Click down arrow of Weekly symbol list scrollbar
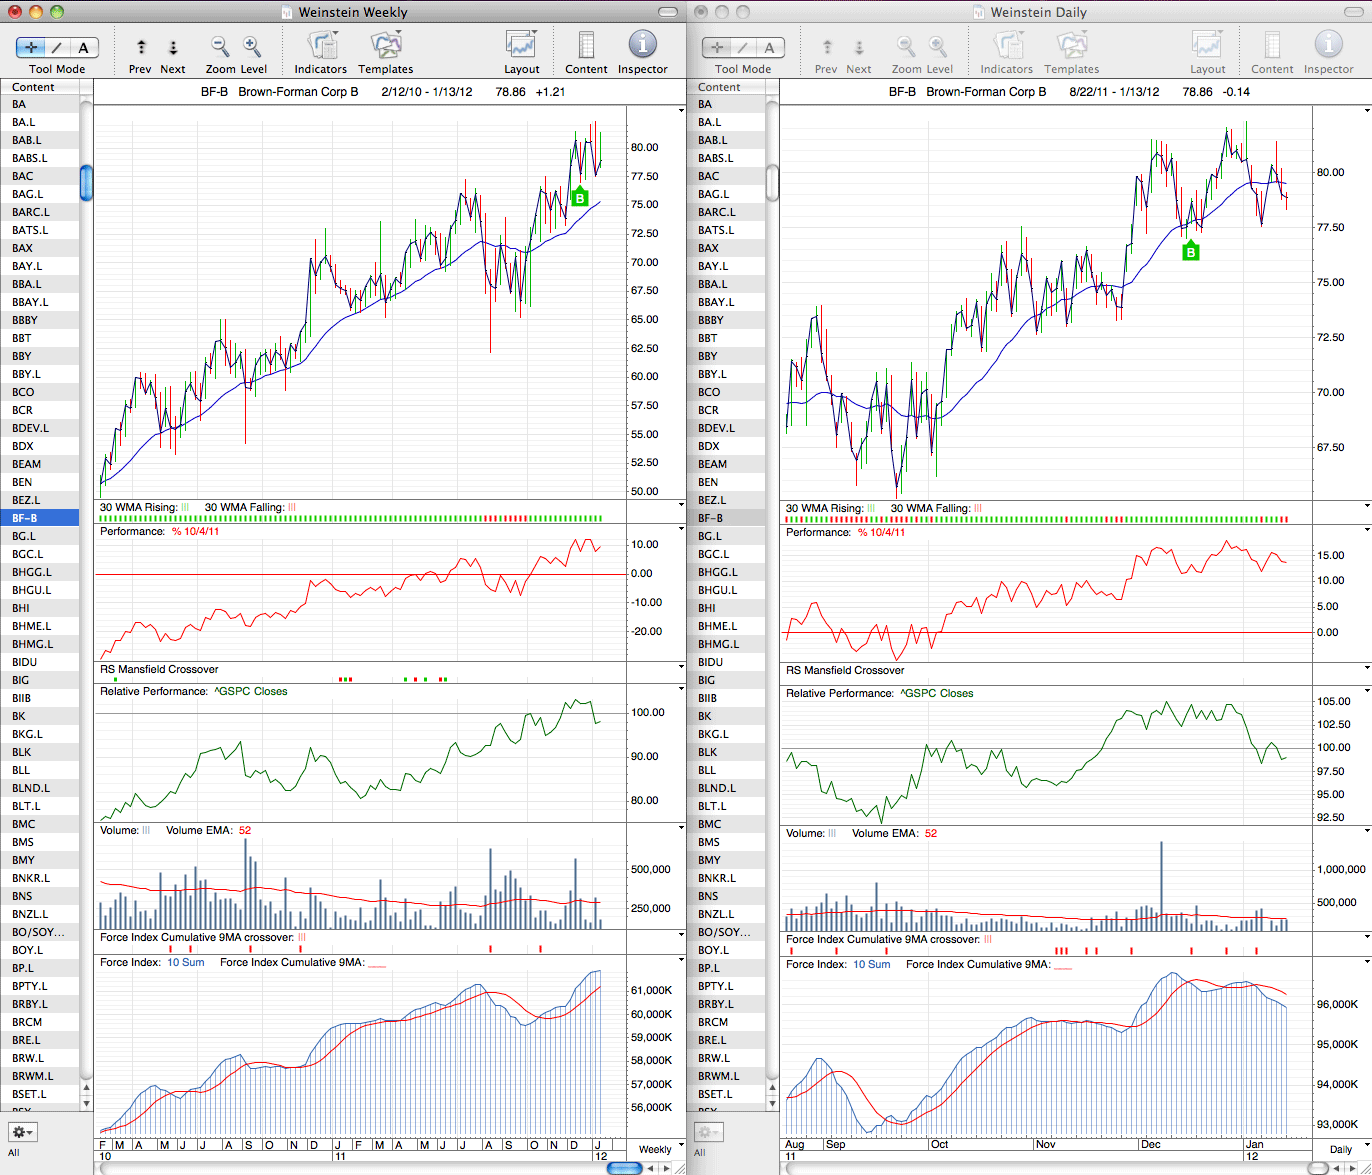This screenshot has width=1372, height=1175. tap(86, 1102)
